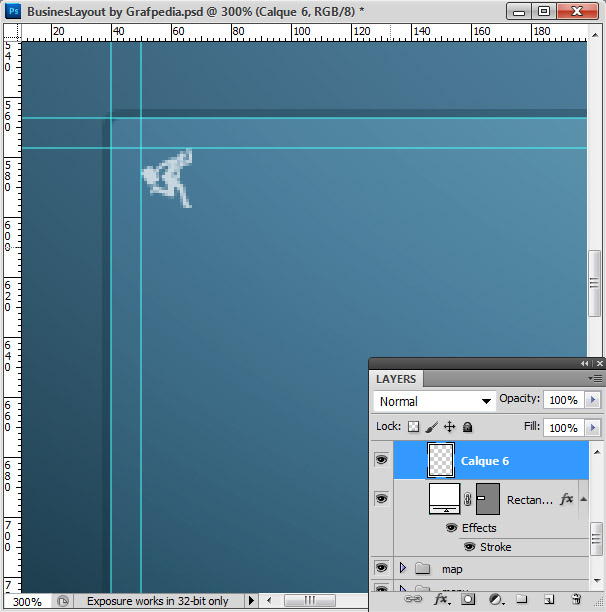
Task: Toggle visibility of Stroke effect
Action: 469,547
